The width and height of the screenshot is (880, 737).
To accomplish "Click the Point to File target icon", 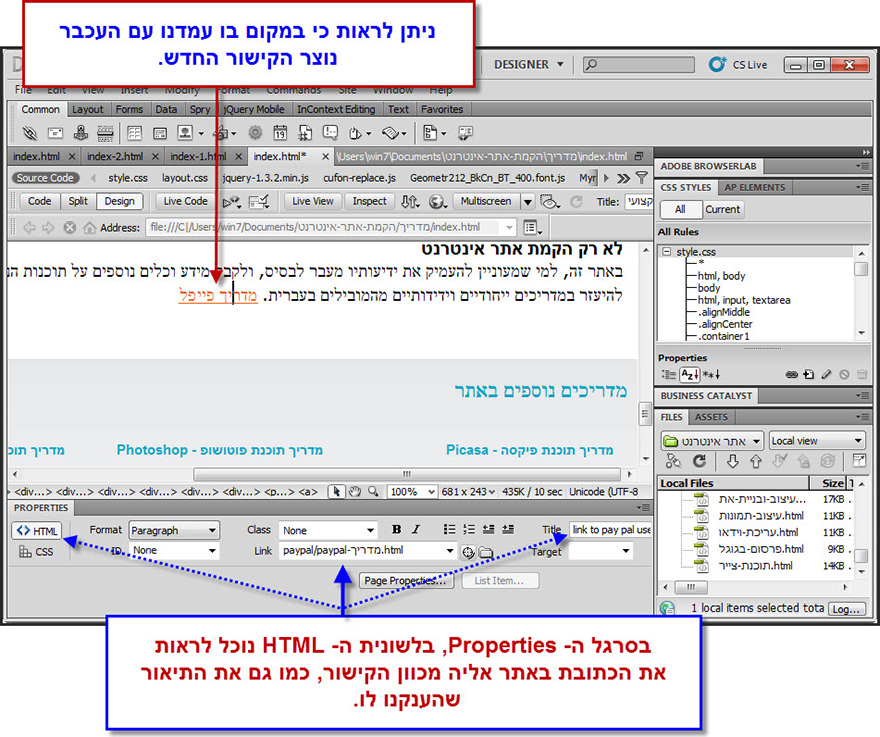I will pyautogui.click(x=468, y=552).
